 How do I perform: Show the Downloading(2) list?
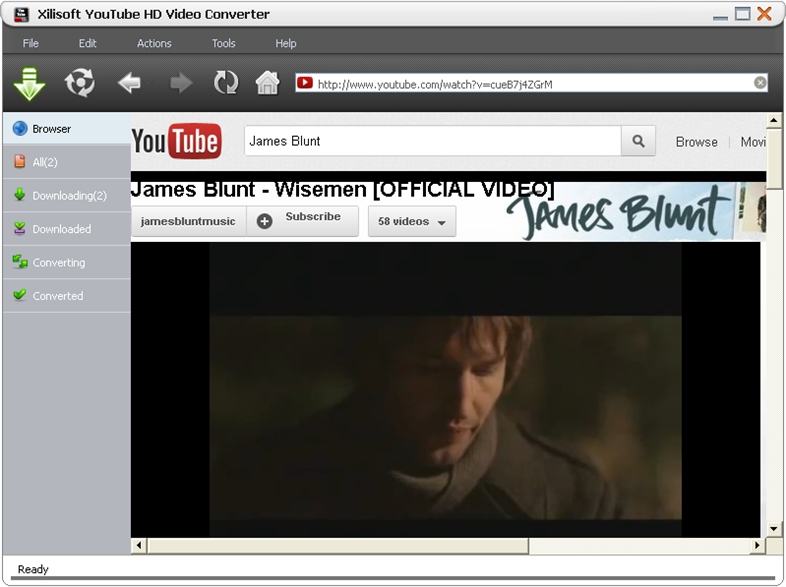coord(67,195)
